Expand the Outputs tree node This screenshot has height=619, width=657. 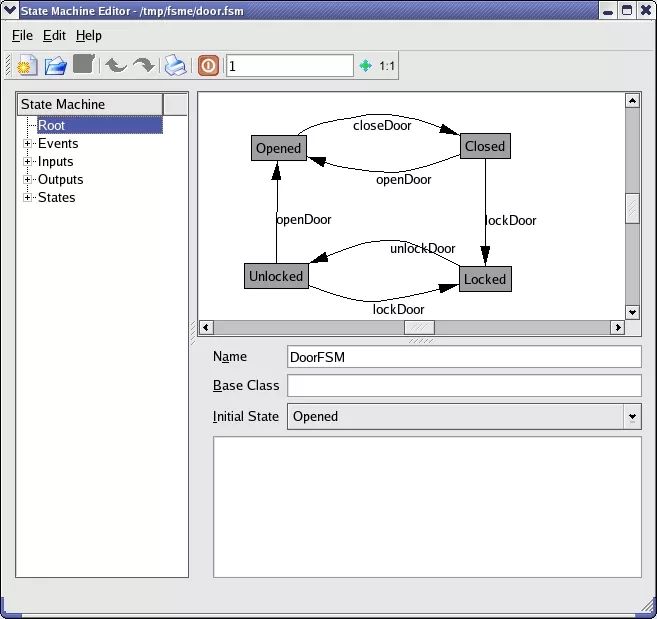28,180
